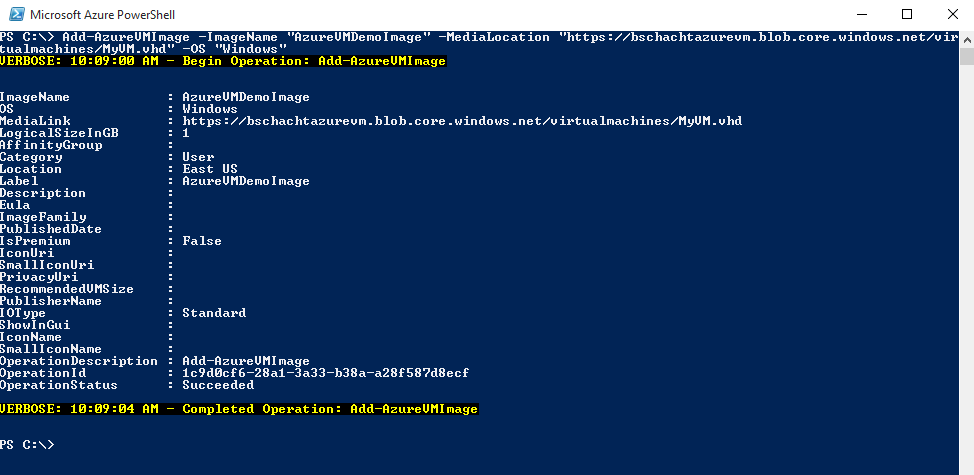The width and height of the screenshot is (974, 475).
Task: Click the IOType Standard value
Action: [x=213, y=313]
